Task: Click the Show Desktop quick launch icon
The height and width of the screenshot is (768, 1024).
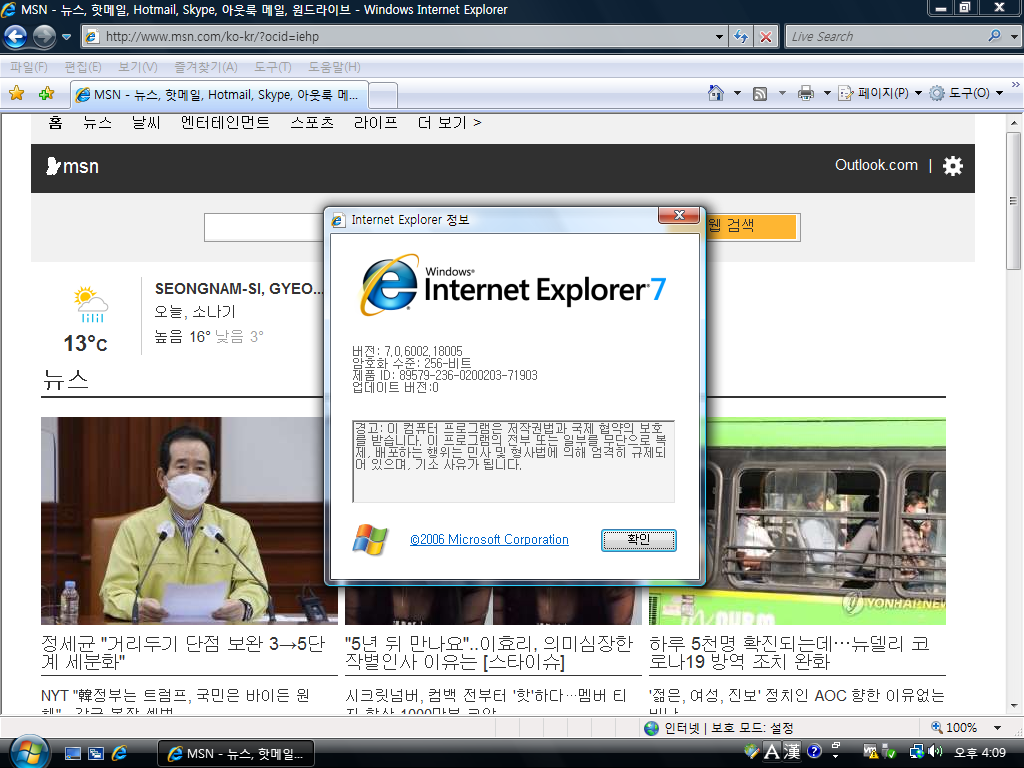Action: [x=72, y=753]
